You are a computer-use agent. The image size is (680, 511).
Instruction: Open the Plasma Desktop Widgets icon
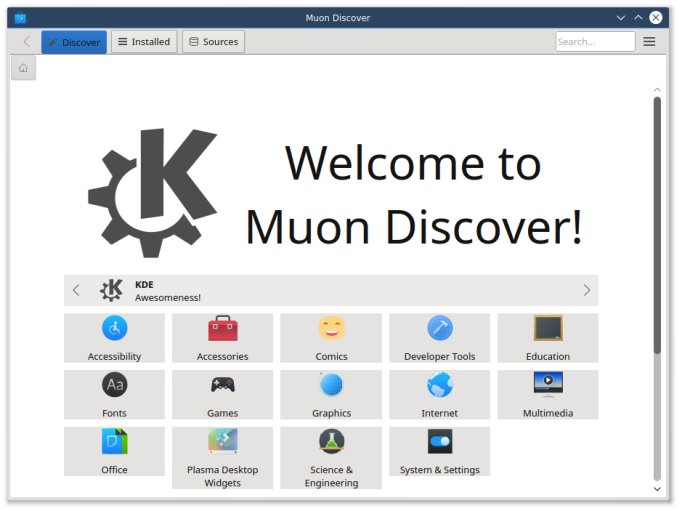tap(222, 441)
